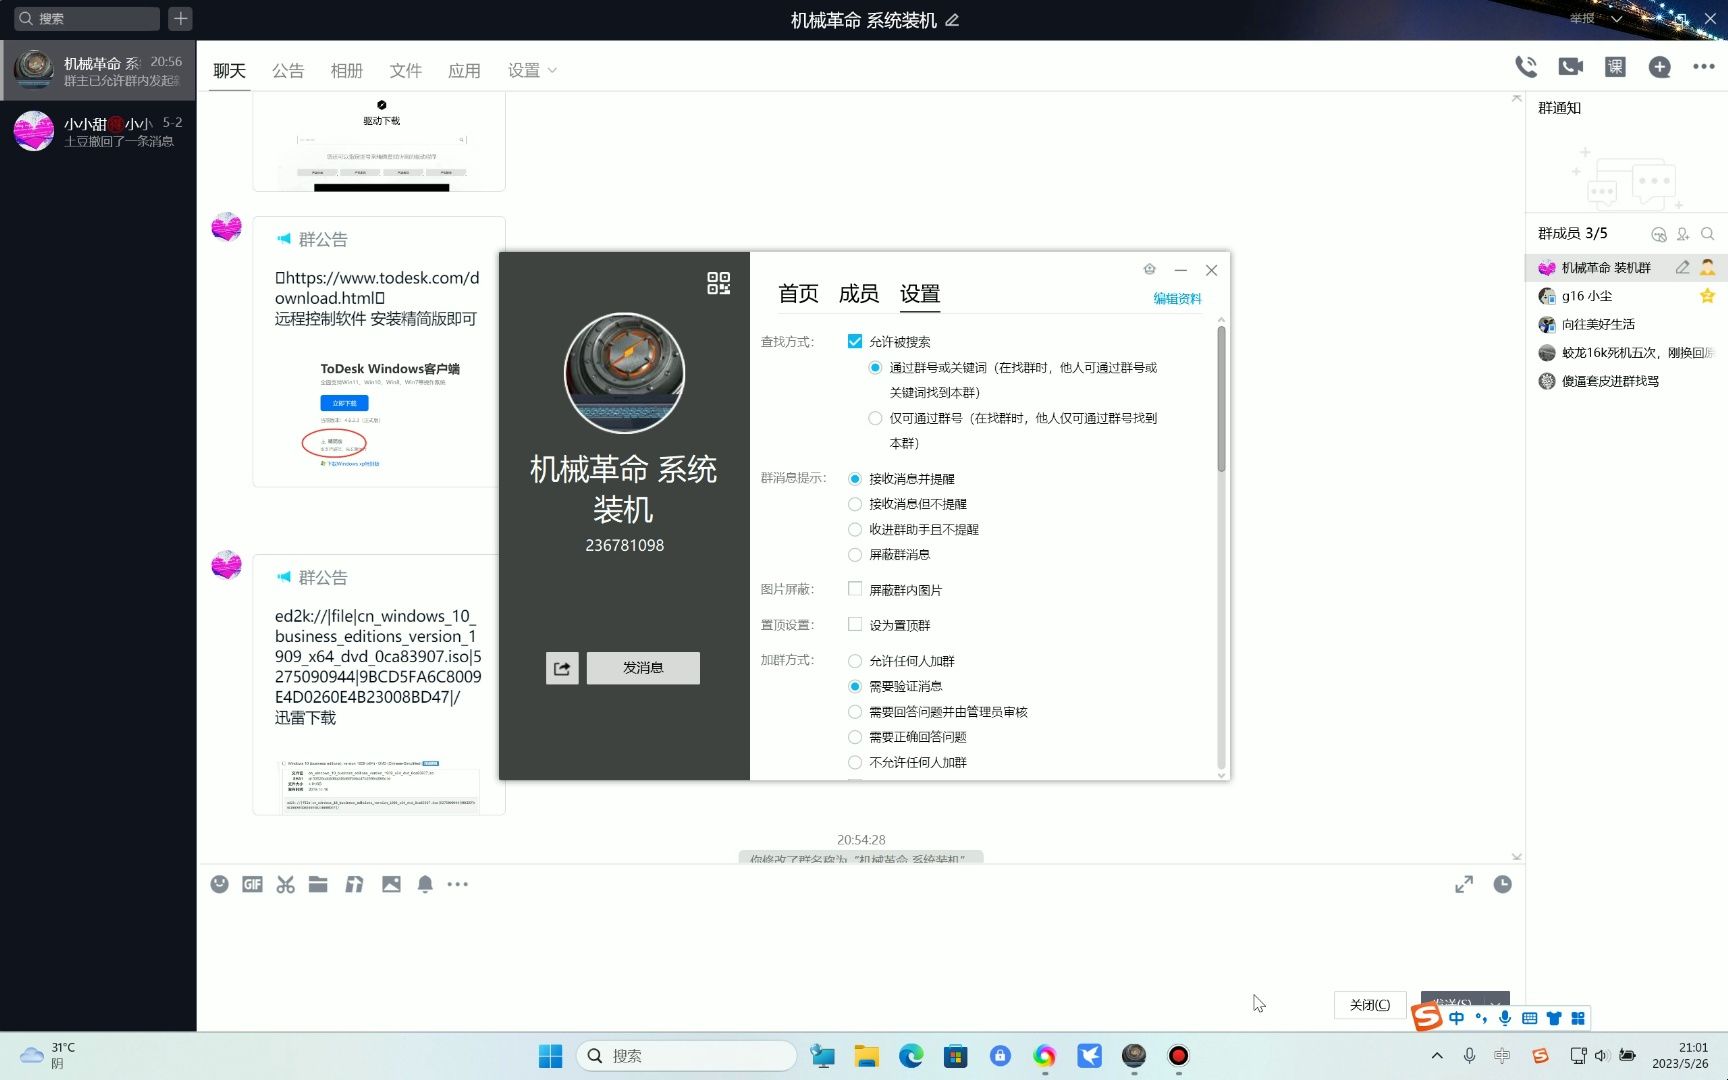Image resolution: width=1728 pixels, height=1080 pixels.
Task: Click the 编辑资料 link
Action: [1177, 298]
